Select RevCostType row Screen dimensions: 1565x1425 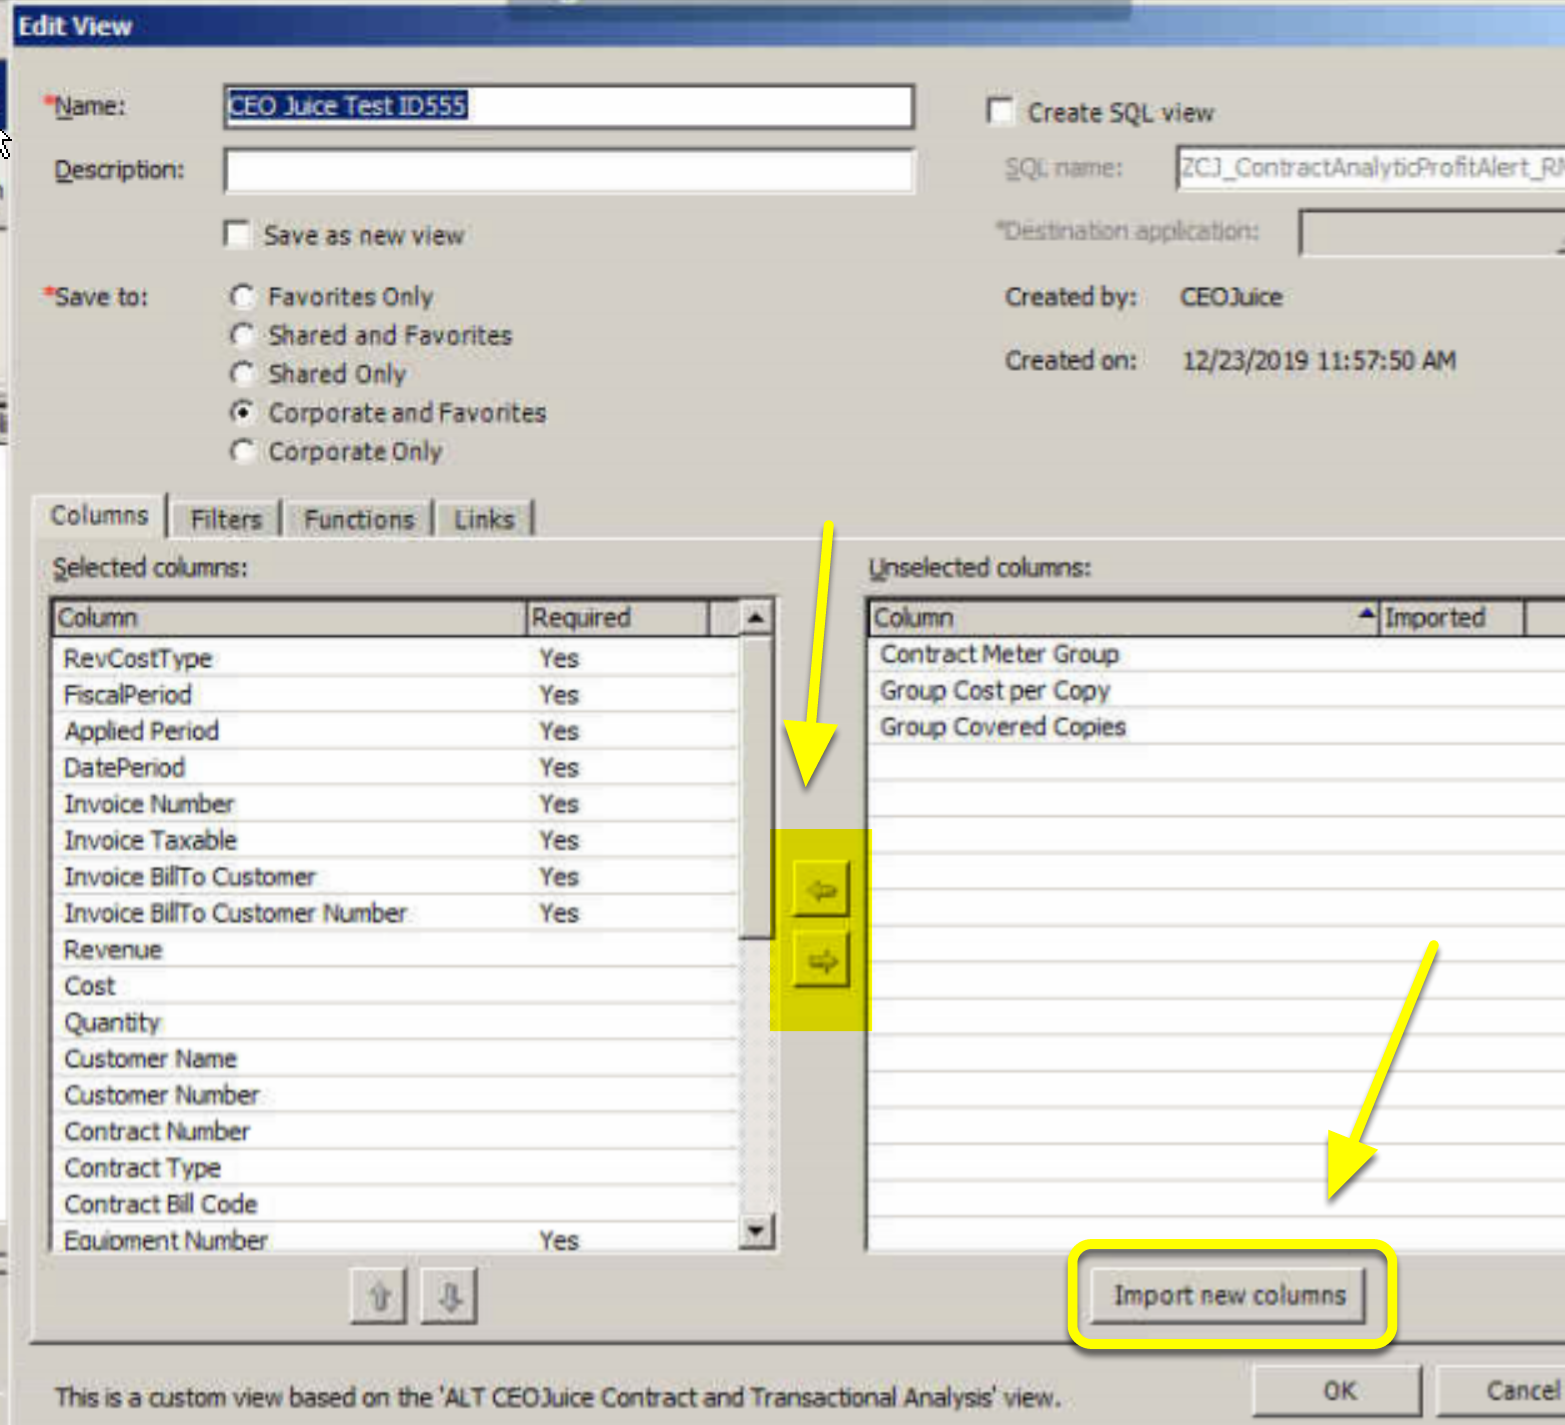coord(396,658)
